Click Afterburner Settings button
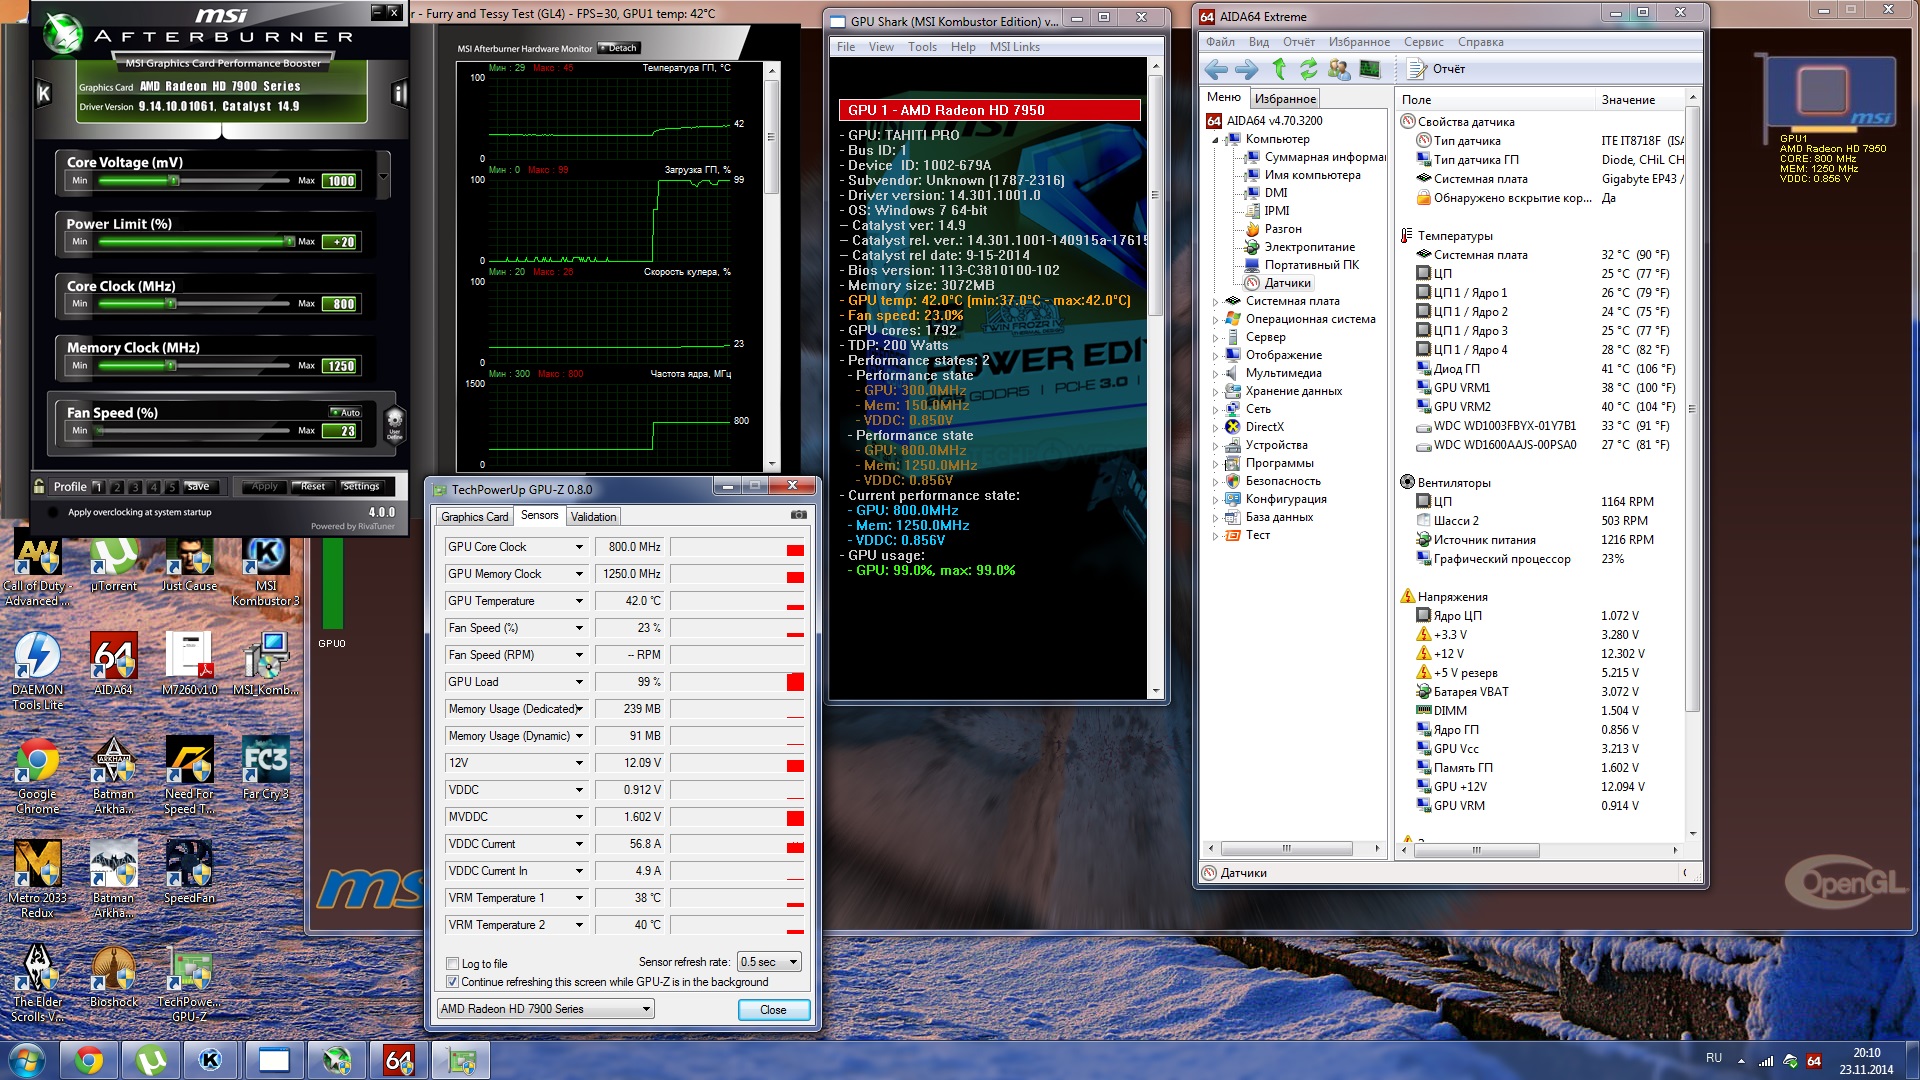1920x1080 pixels. click(x=361, y=487)
